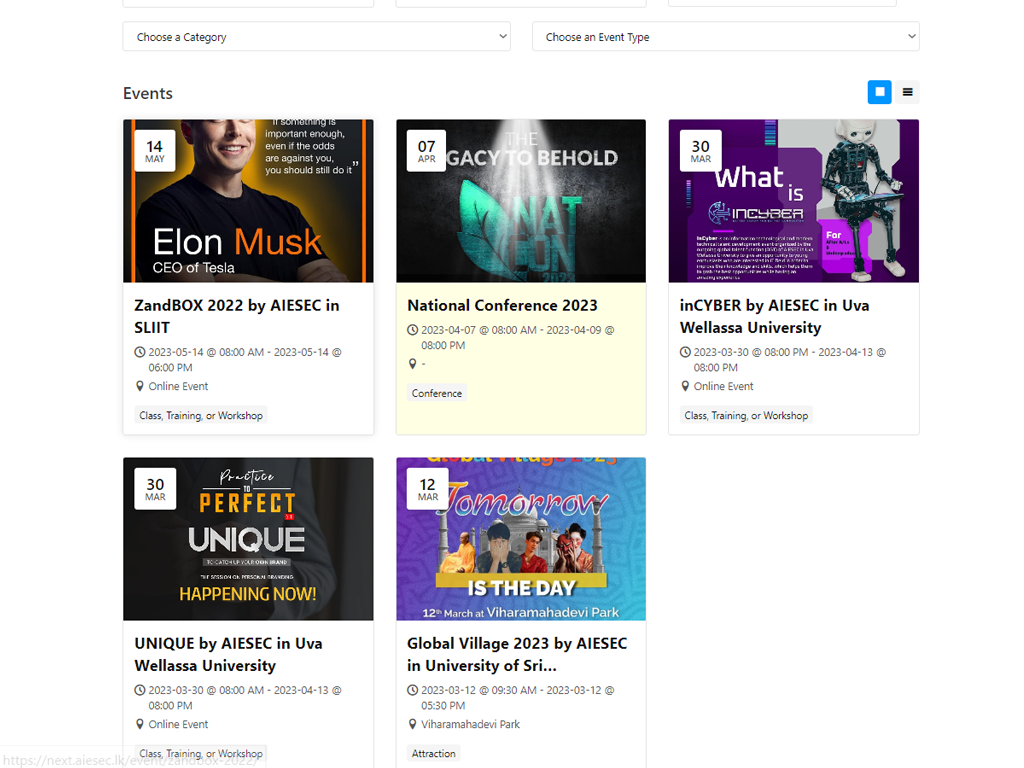Click the 12 Mar date badge
Viewport: 1024px width, 768px height.
click(x=428, y=489)
